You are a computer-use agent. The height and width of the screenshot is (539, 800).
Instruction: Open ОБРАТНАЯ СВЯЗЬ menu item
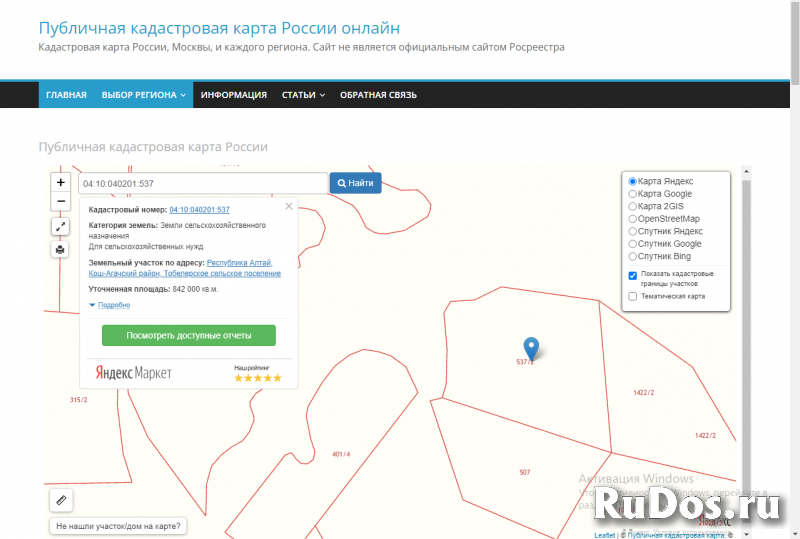click(378, 95)
